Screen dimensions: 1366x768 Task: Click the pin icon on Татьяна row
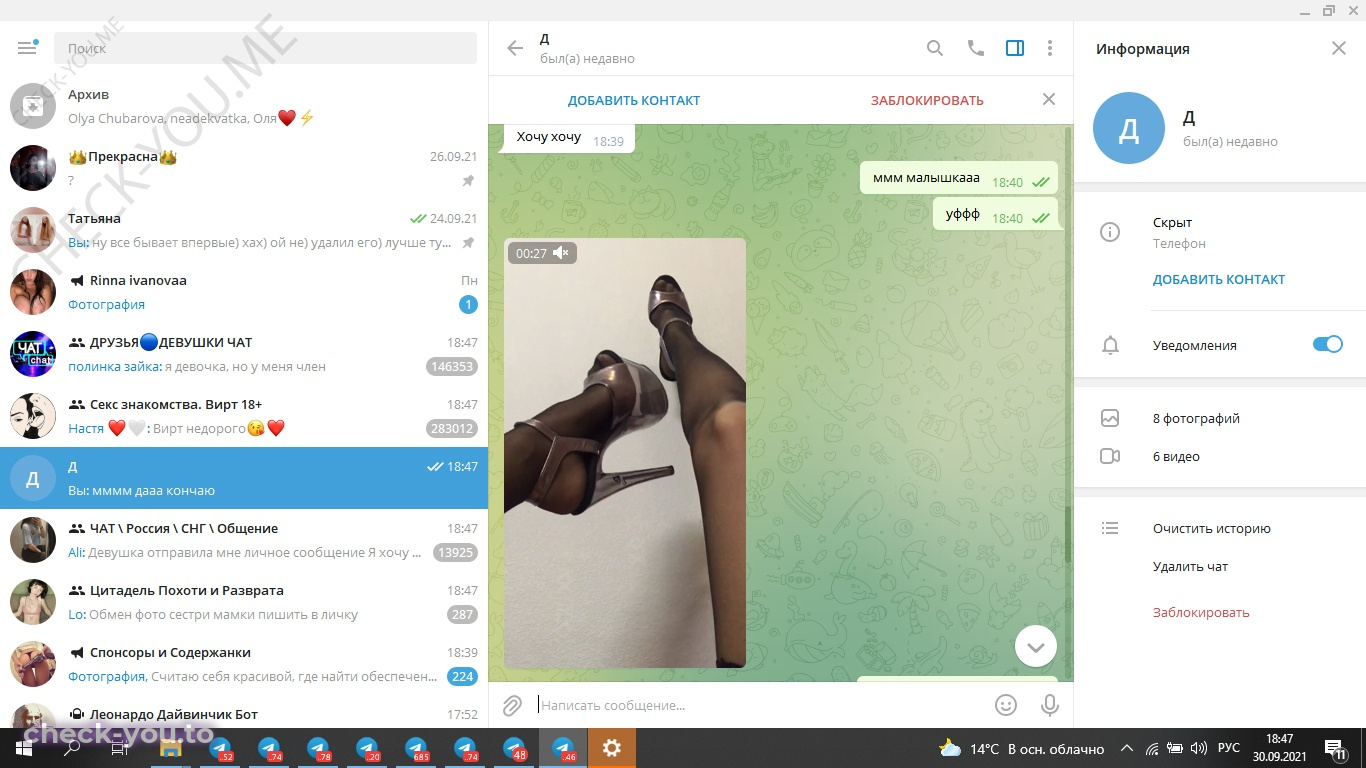click(468, 243)
